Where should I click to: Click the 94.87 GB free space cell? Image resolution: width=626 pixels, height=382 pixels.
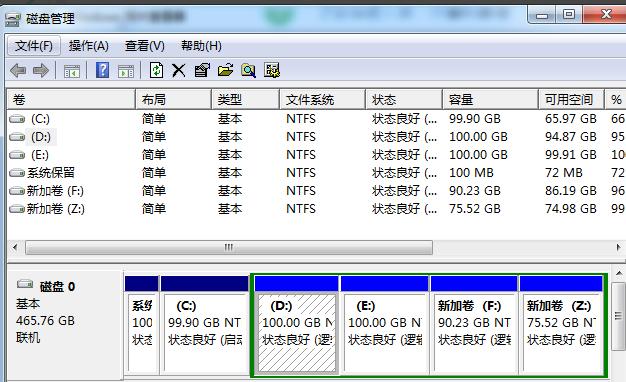point(571,137)
